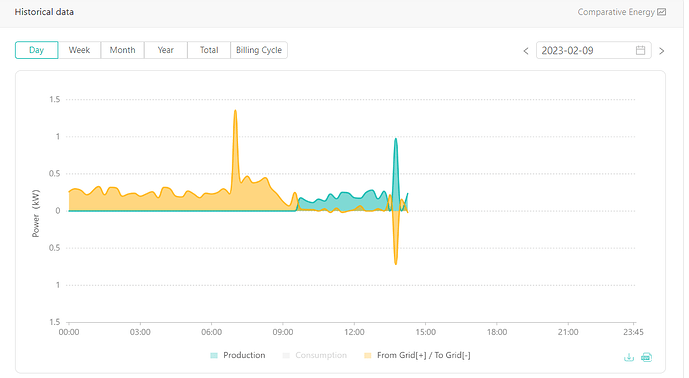Screen dimensions: 689x378
Task: Toggle From Grid / To Grid series
Action: 417,355
